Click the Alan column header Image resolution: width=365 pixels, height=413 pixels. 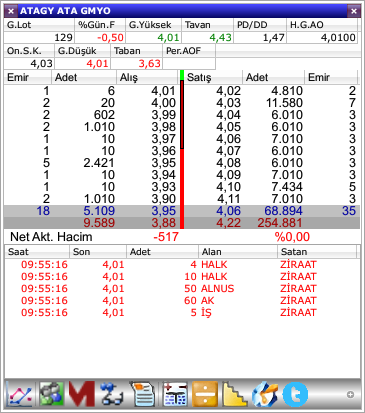coord(238,252)
